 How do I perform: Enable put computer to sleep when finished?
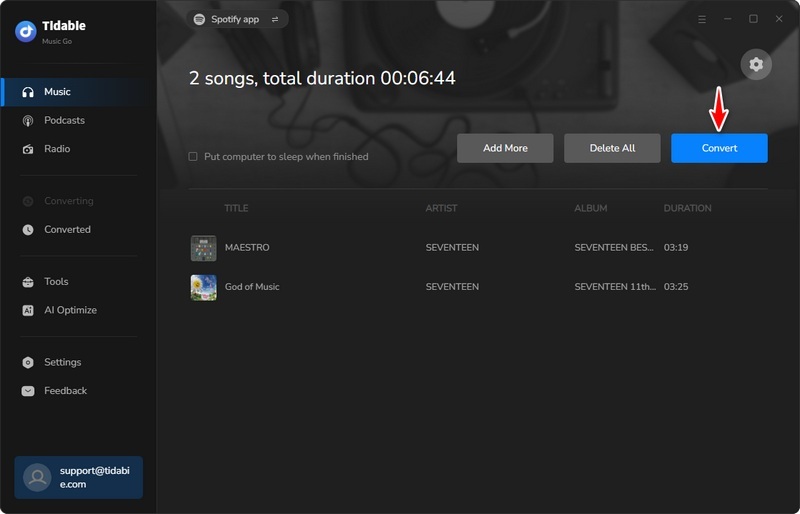click(193, 157)
